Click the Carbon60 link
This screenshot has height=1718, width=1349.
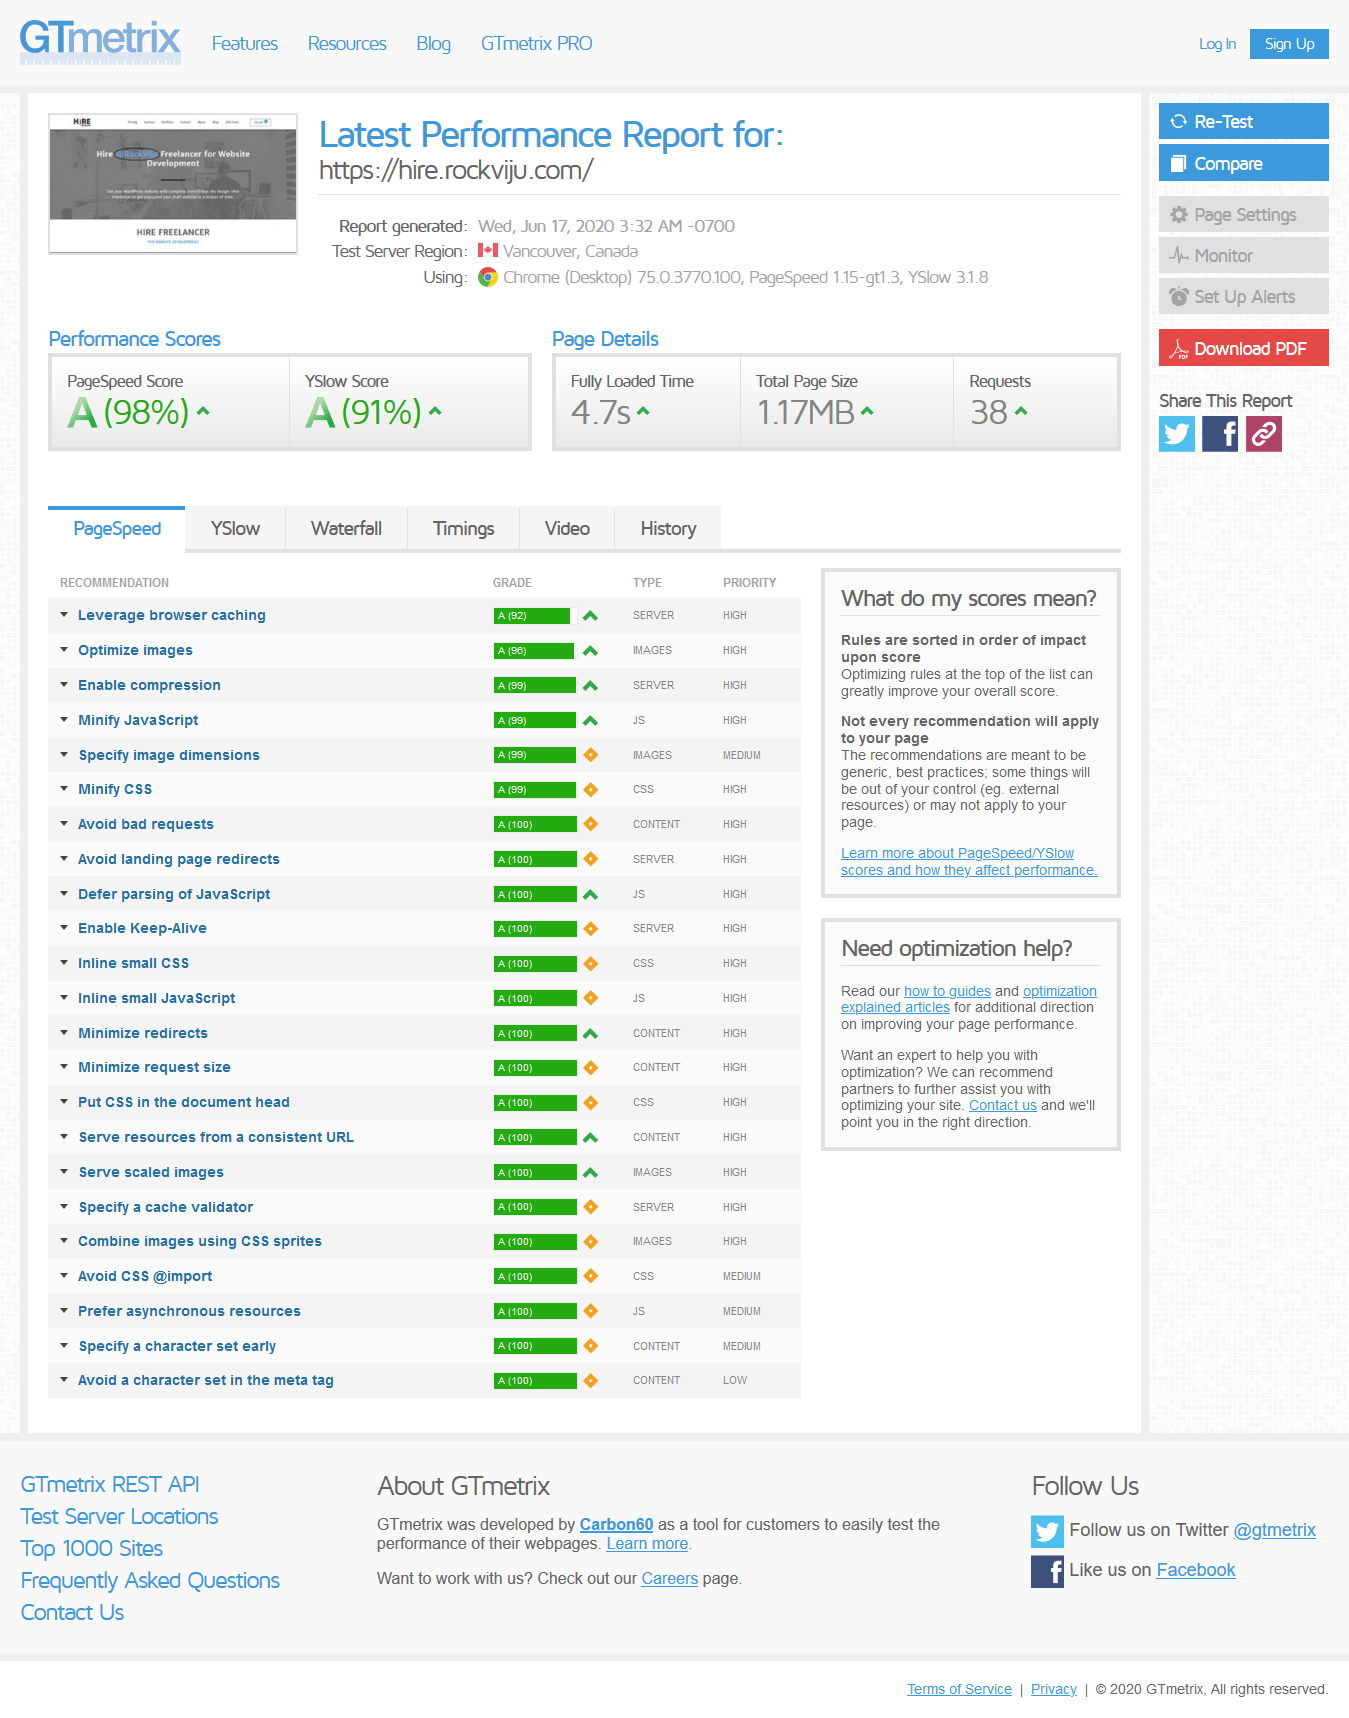pos(616,1525)
